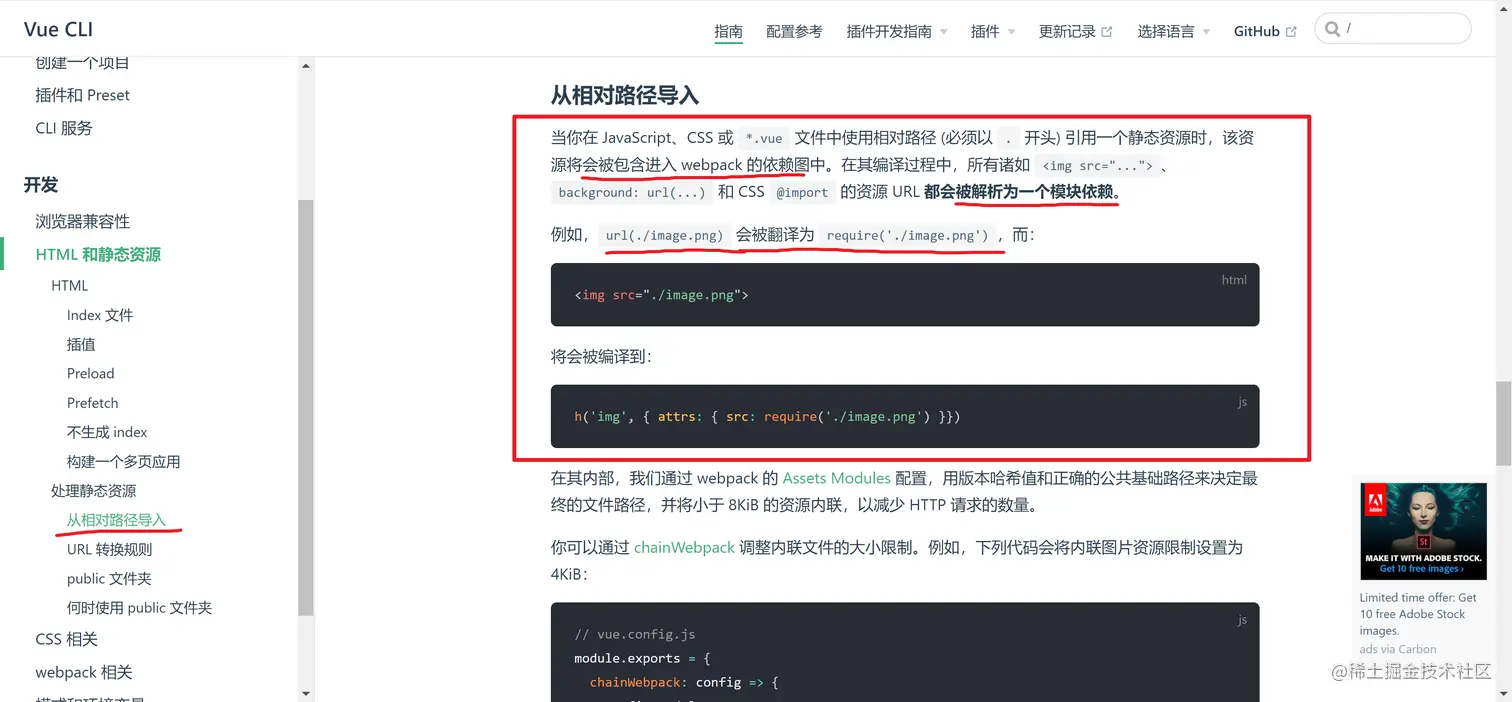1512x702 pixels.
Task: Expand the 选择语言 dropdown
Action: 1174,31
